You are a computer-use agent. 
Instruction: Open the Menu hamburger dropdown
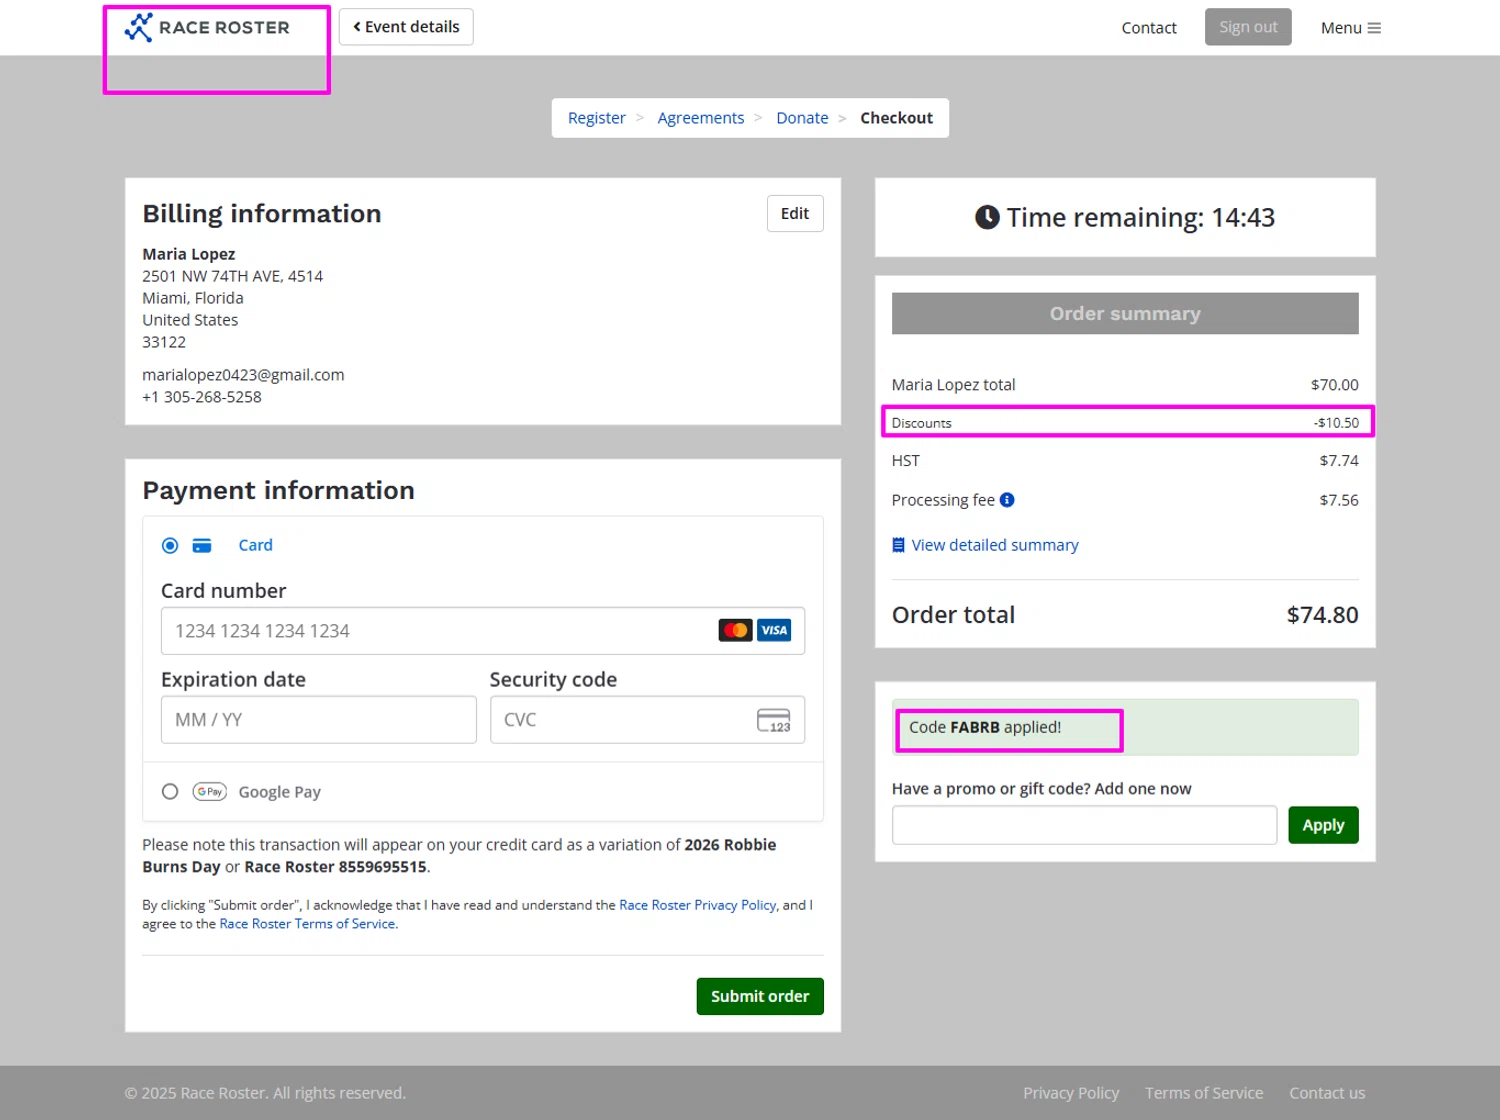tap(1350, 28)
